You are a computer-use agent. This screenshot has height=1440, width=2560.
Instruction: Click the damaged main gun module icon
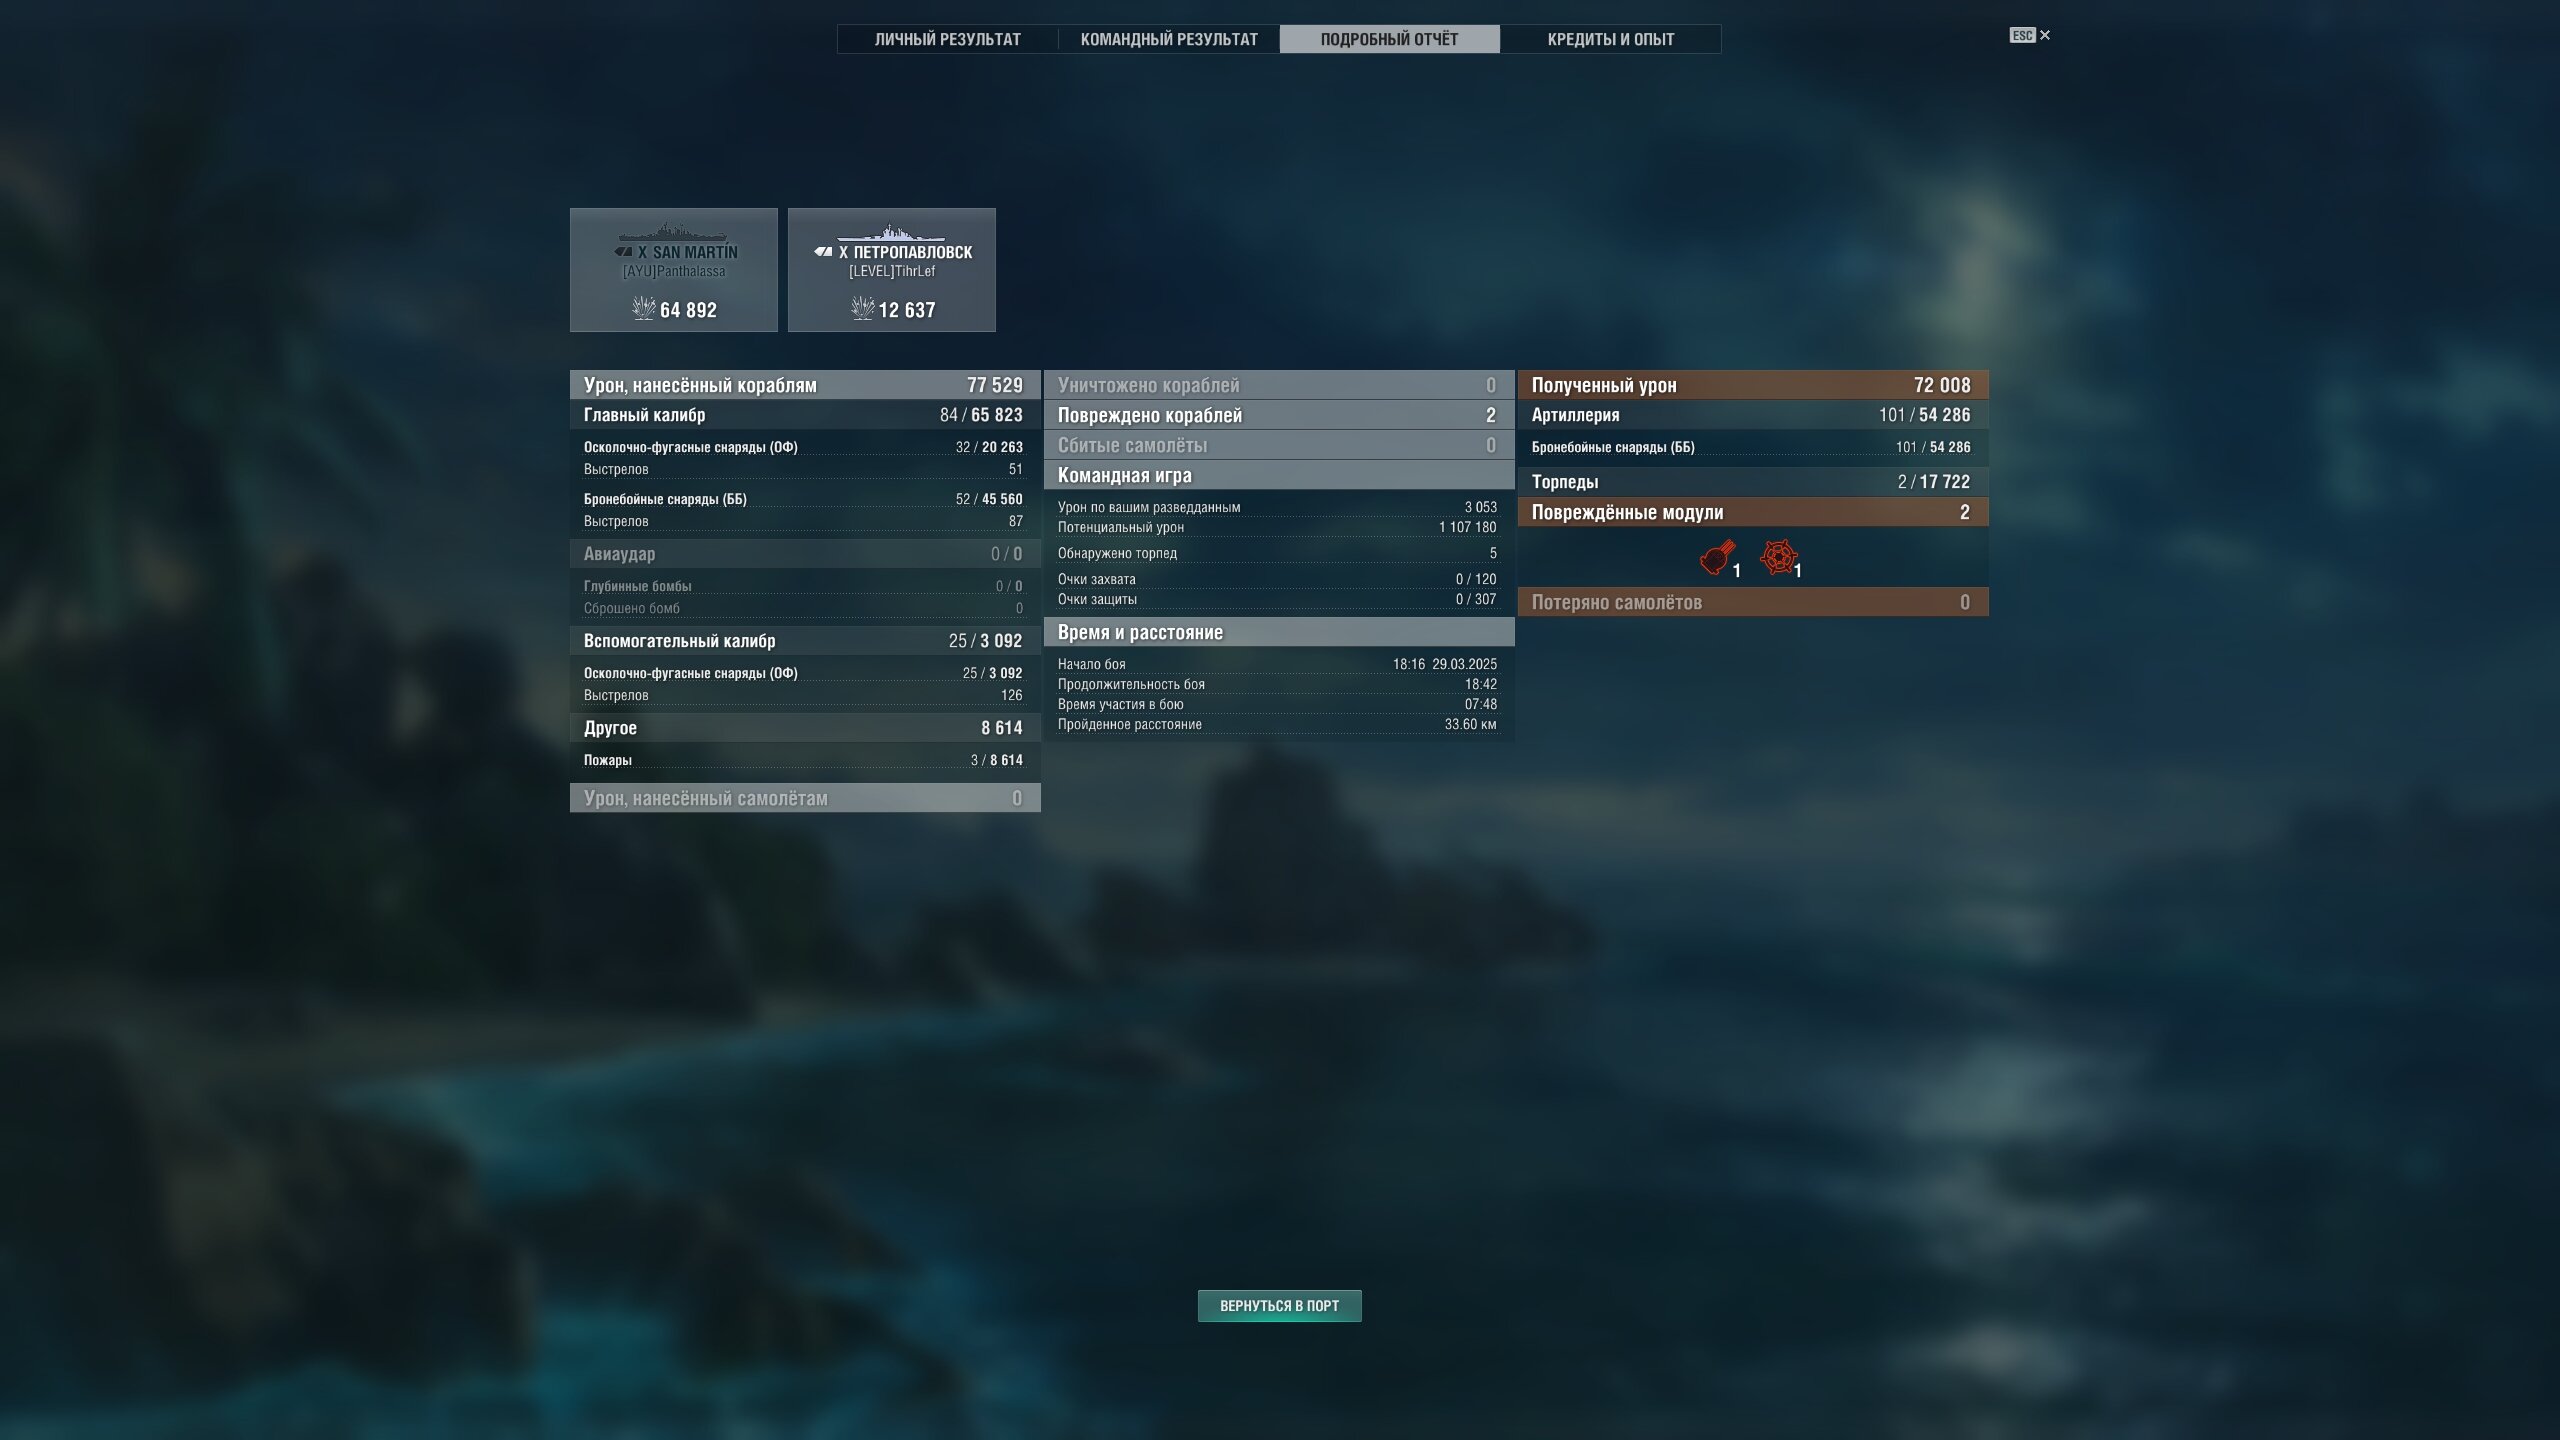(x=1717, y=558)
